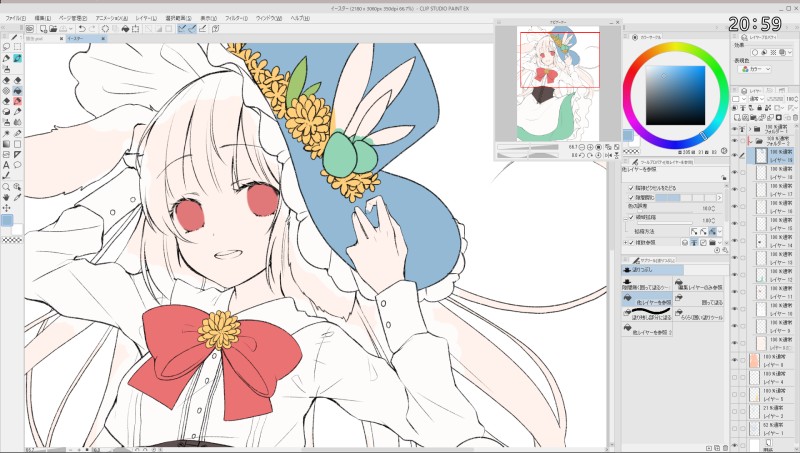Viewport: 800px width, 453px height.
Task: Click the Delete layer trash icon
Action: pos(795,118)
